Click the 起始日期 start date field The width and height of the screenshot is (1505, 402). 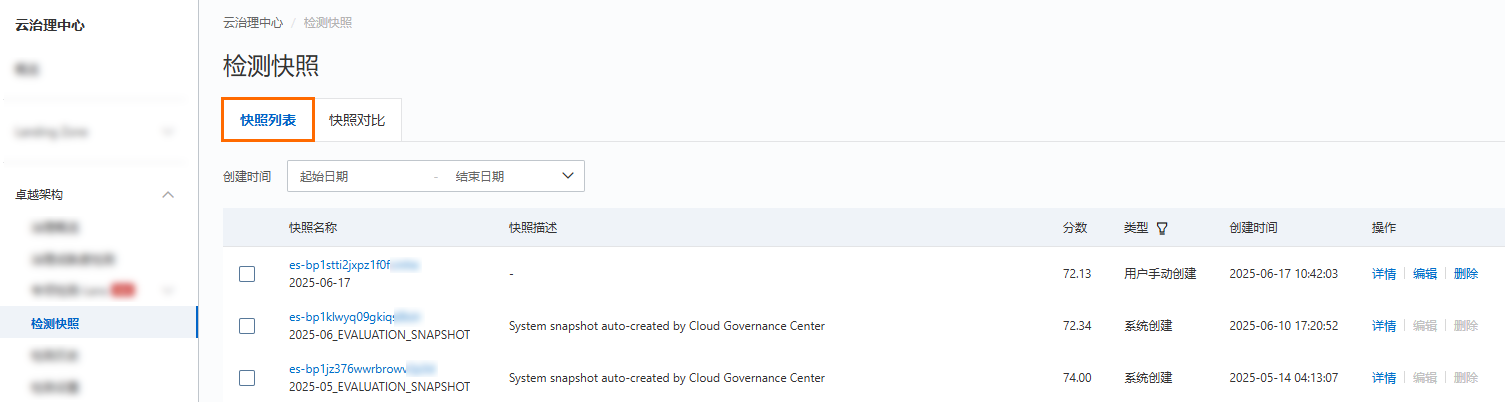click(x=360, y=176)
